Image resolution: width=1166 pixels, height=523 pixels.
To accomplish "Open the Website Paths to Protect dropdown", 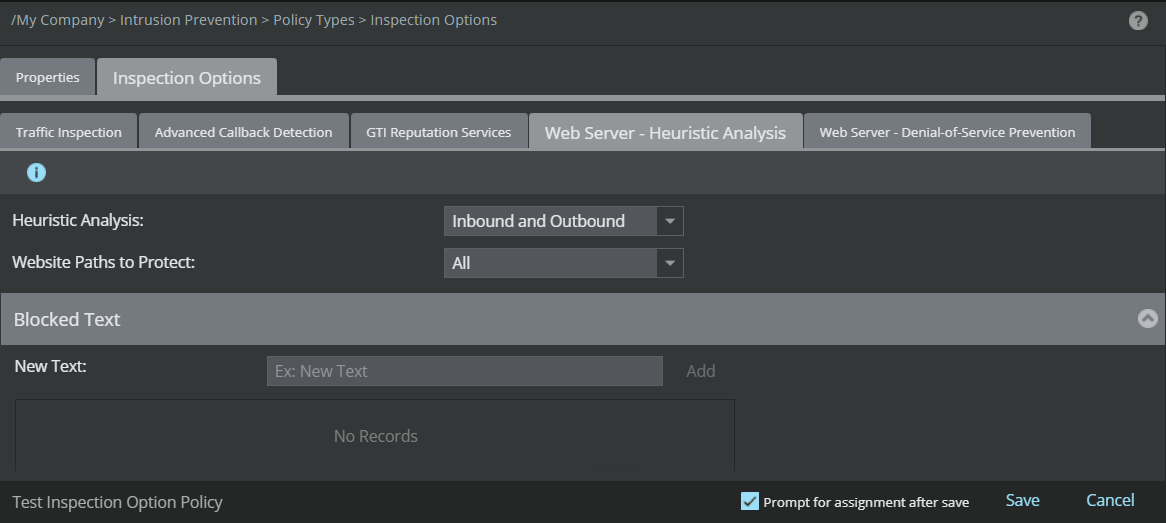I will 564,263.
